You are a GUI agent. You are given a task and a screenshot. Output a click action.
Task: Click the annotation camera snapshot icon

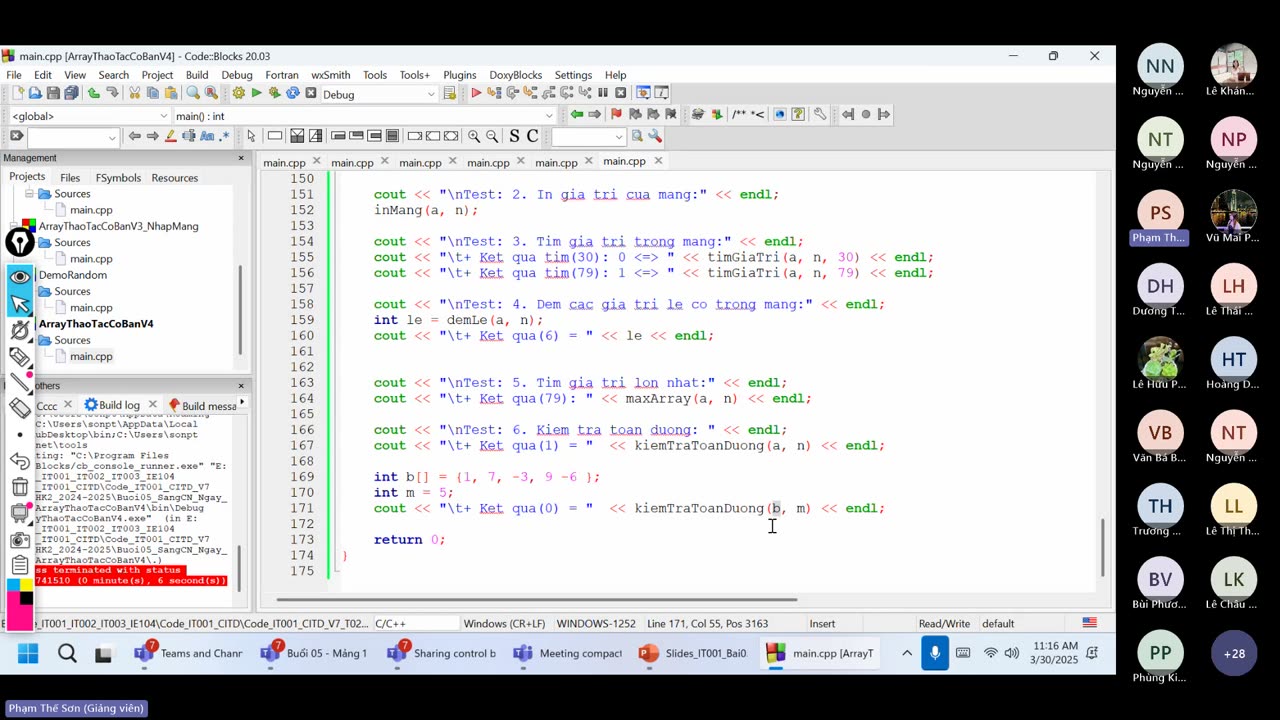20,540
